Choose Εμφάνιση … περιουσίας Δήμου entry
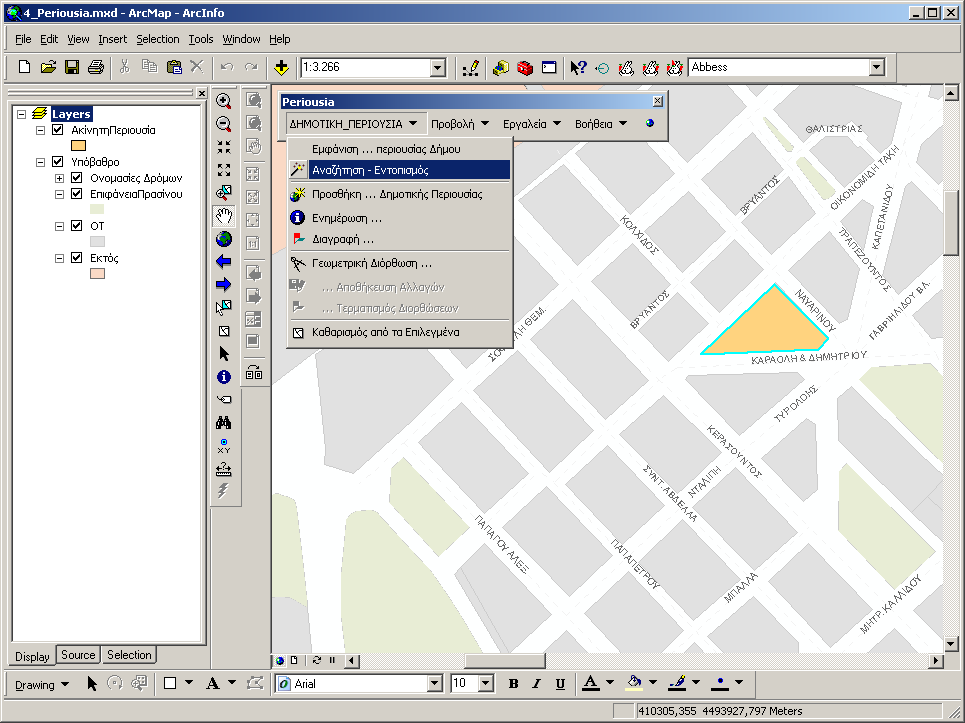Image resolution: width=965 pixels, height=723 pixels. click(x=399, y=149)
